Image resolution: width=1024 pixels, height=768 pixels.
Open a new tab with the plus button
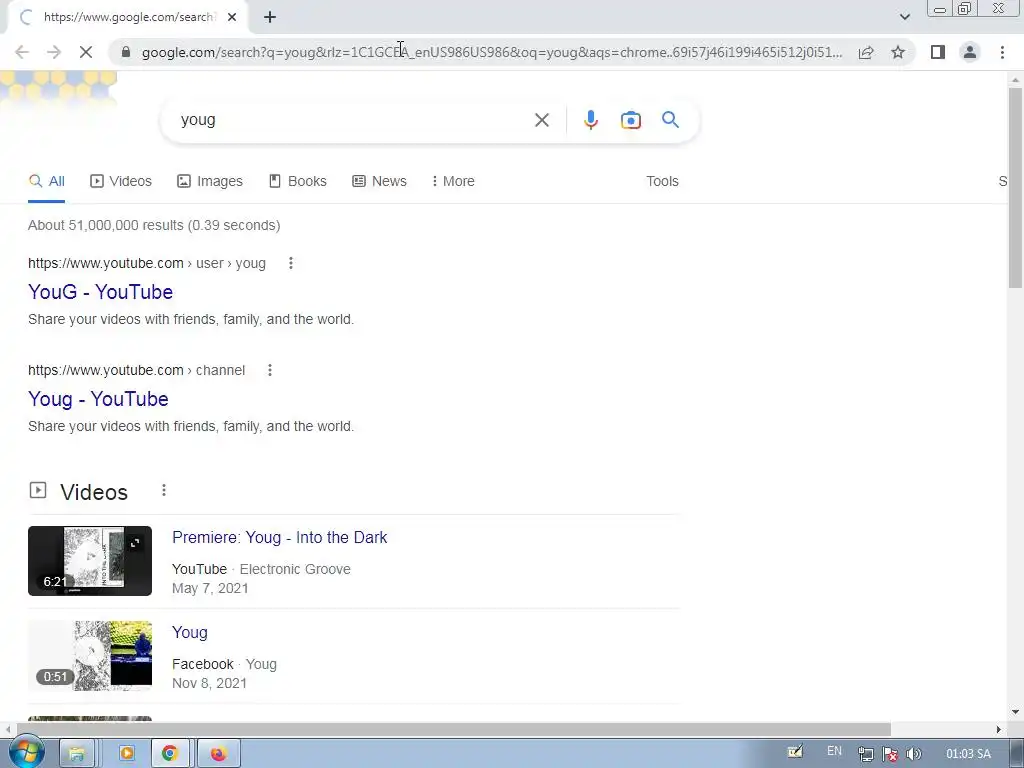(270, 17)
